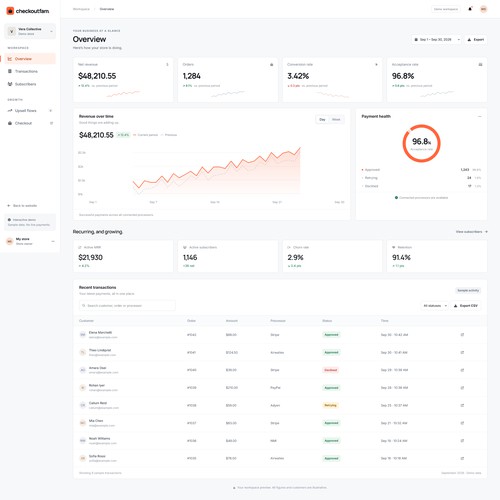Click the Export button

tap(476, 40)
